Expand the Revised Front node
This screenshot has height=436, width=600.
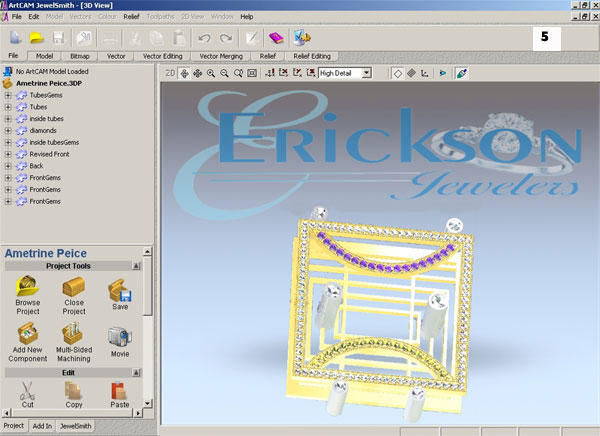coord(8,155)
